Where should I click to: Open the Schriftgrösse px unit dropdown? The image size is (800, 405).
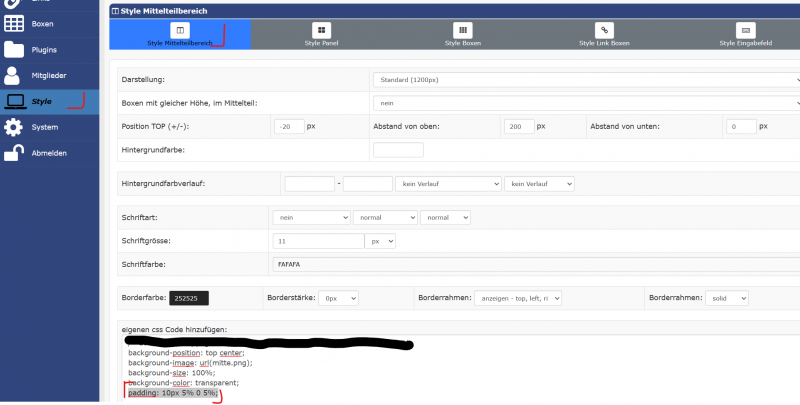pos(382,241)
